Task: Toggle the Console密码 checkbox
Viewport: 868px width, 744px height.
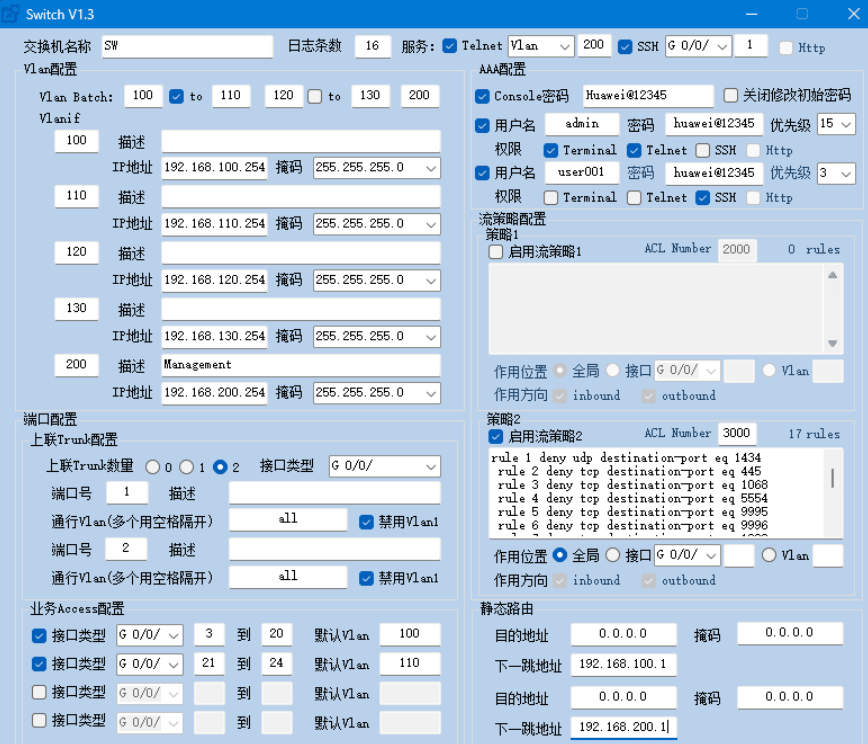Action: pyautogui.click(x=482, y=96)
